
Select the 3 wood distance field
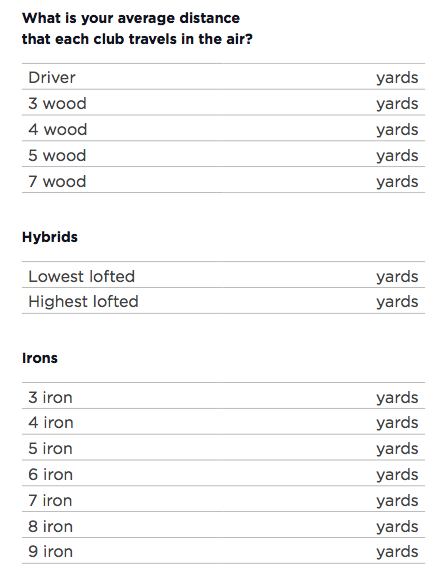tap(223, 102)
